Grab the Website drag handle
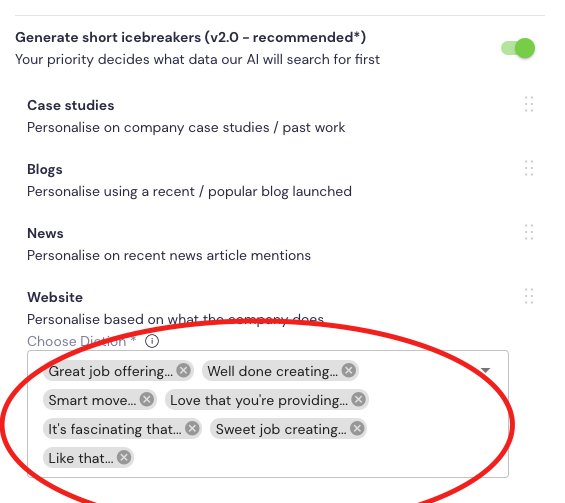This screenshot has width=565, height=503. click(x=529, y=296)
